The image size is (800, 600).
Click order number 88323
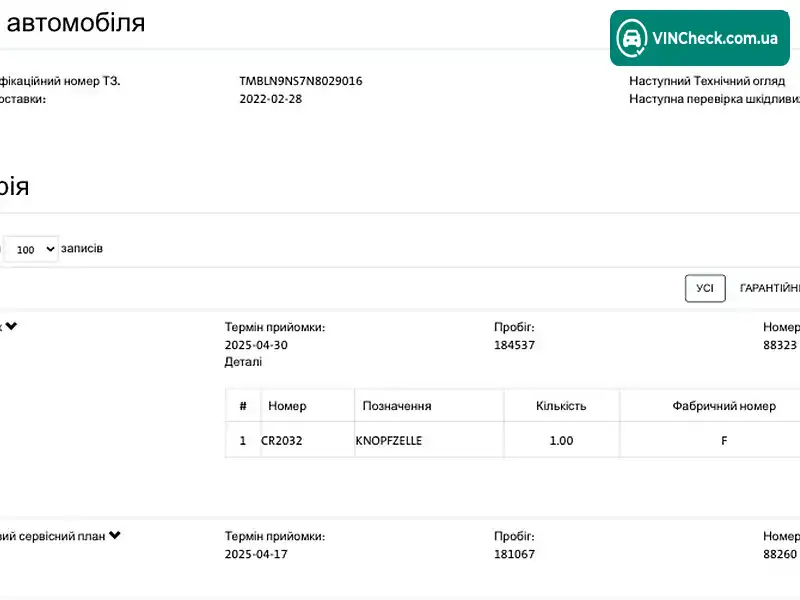[780, 345]
